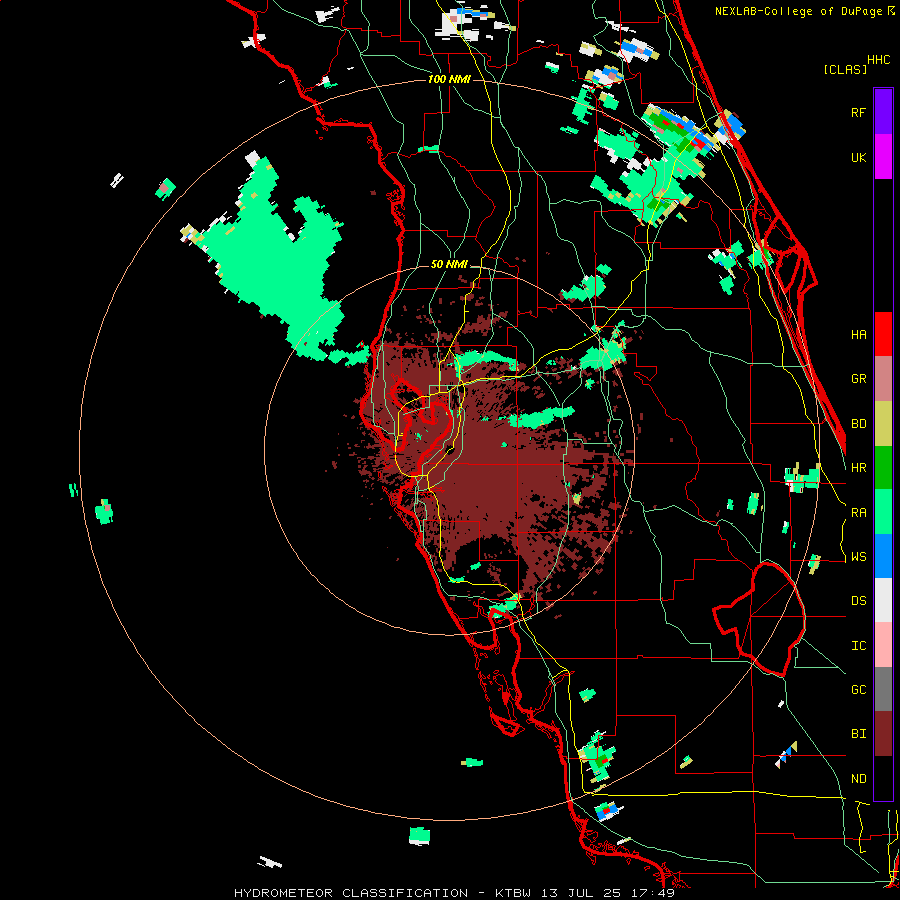Click the RF purple legend color swatch
The height and width of the screenshot is (900, 900).
(883, 112)
